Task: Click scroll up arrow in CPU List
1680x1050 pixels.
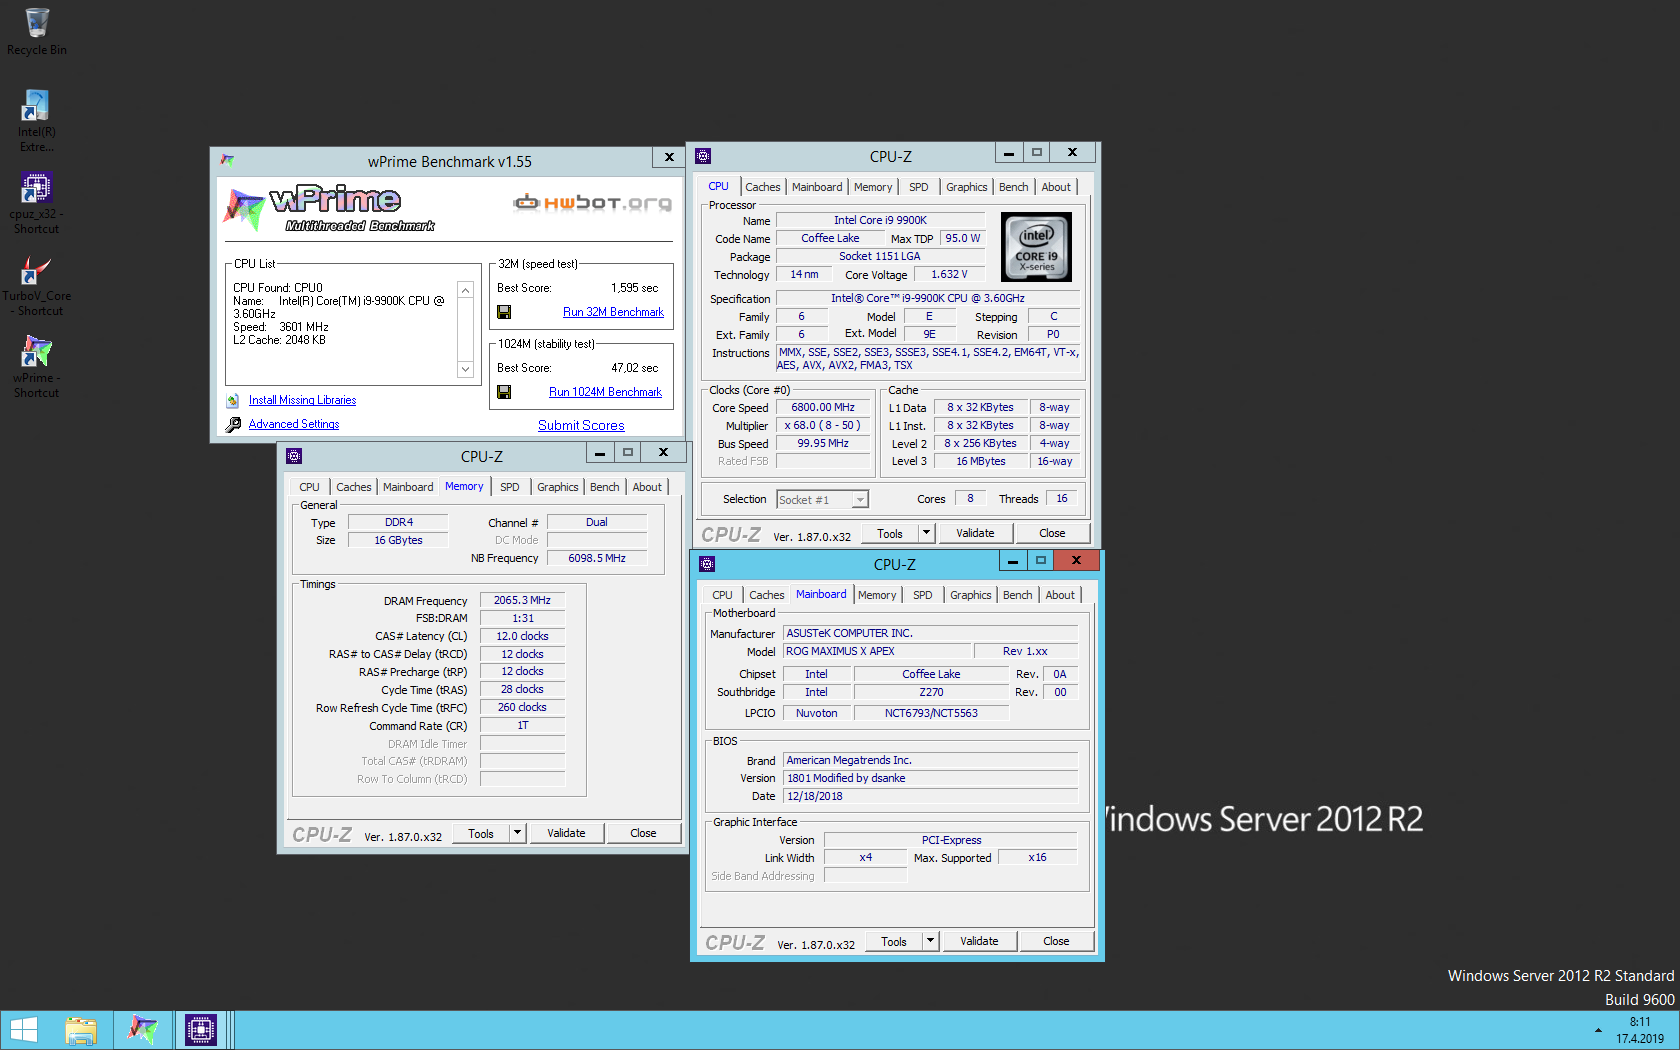Action: tap(465, 290)
